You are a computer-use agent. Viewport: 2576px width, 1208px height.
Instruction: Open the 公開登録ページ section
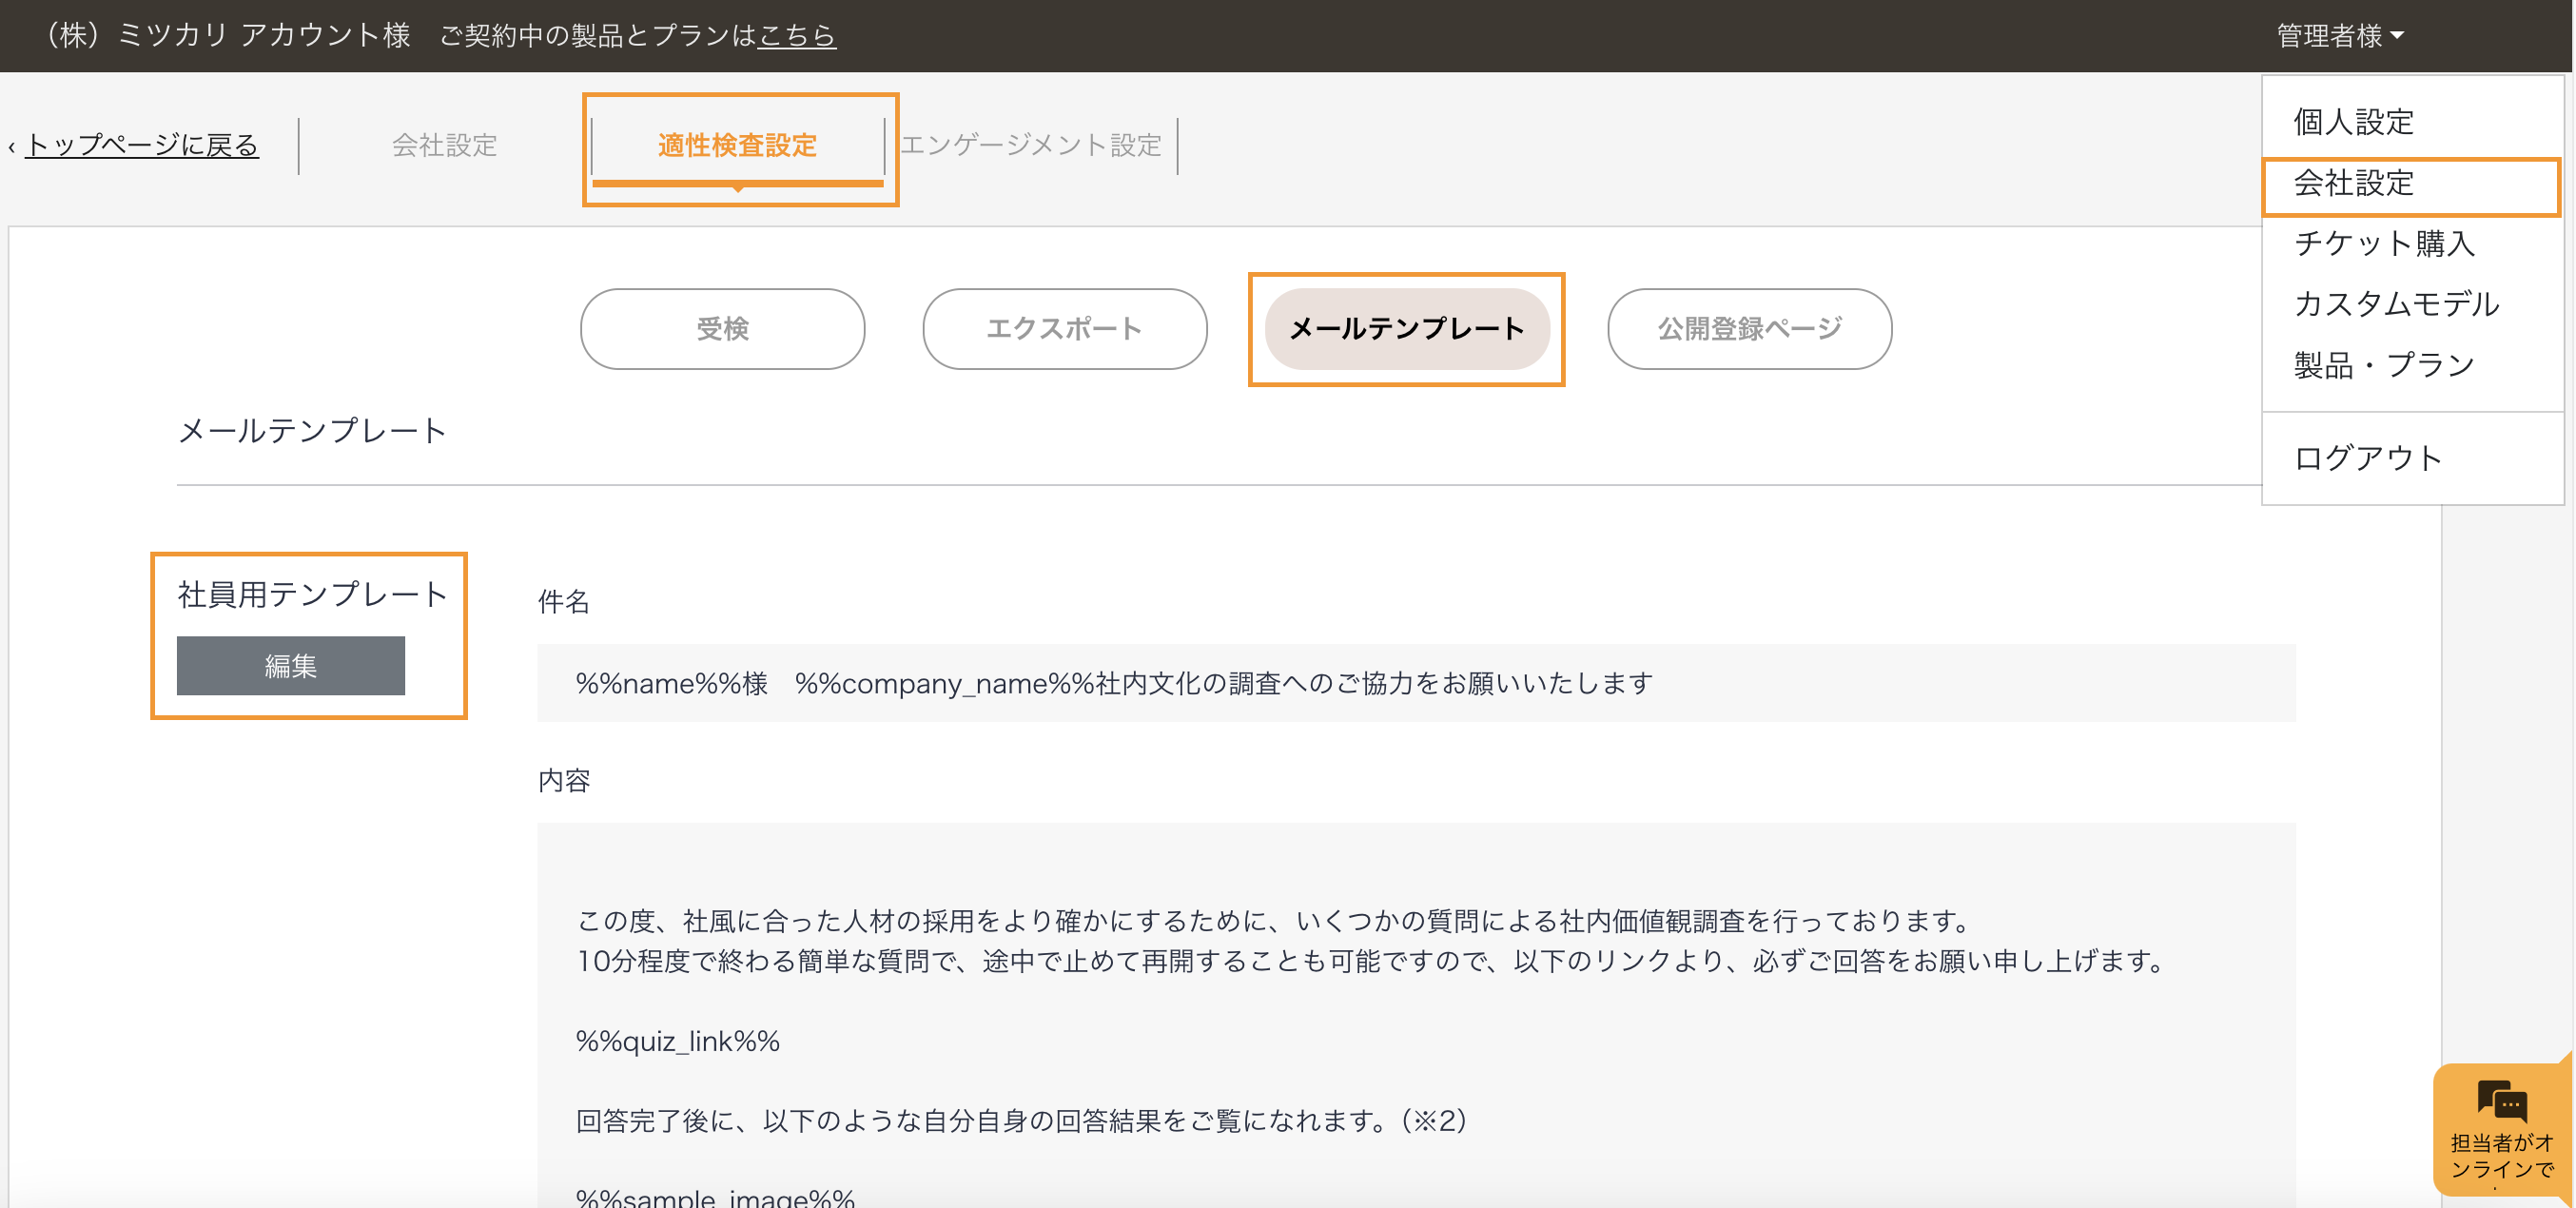pos(1749,329)
